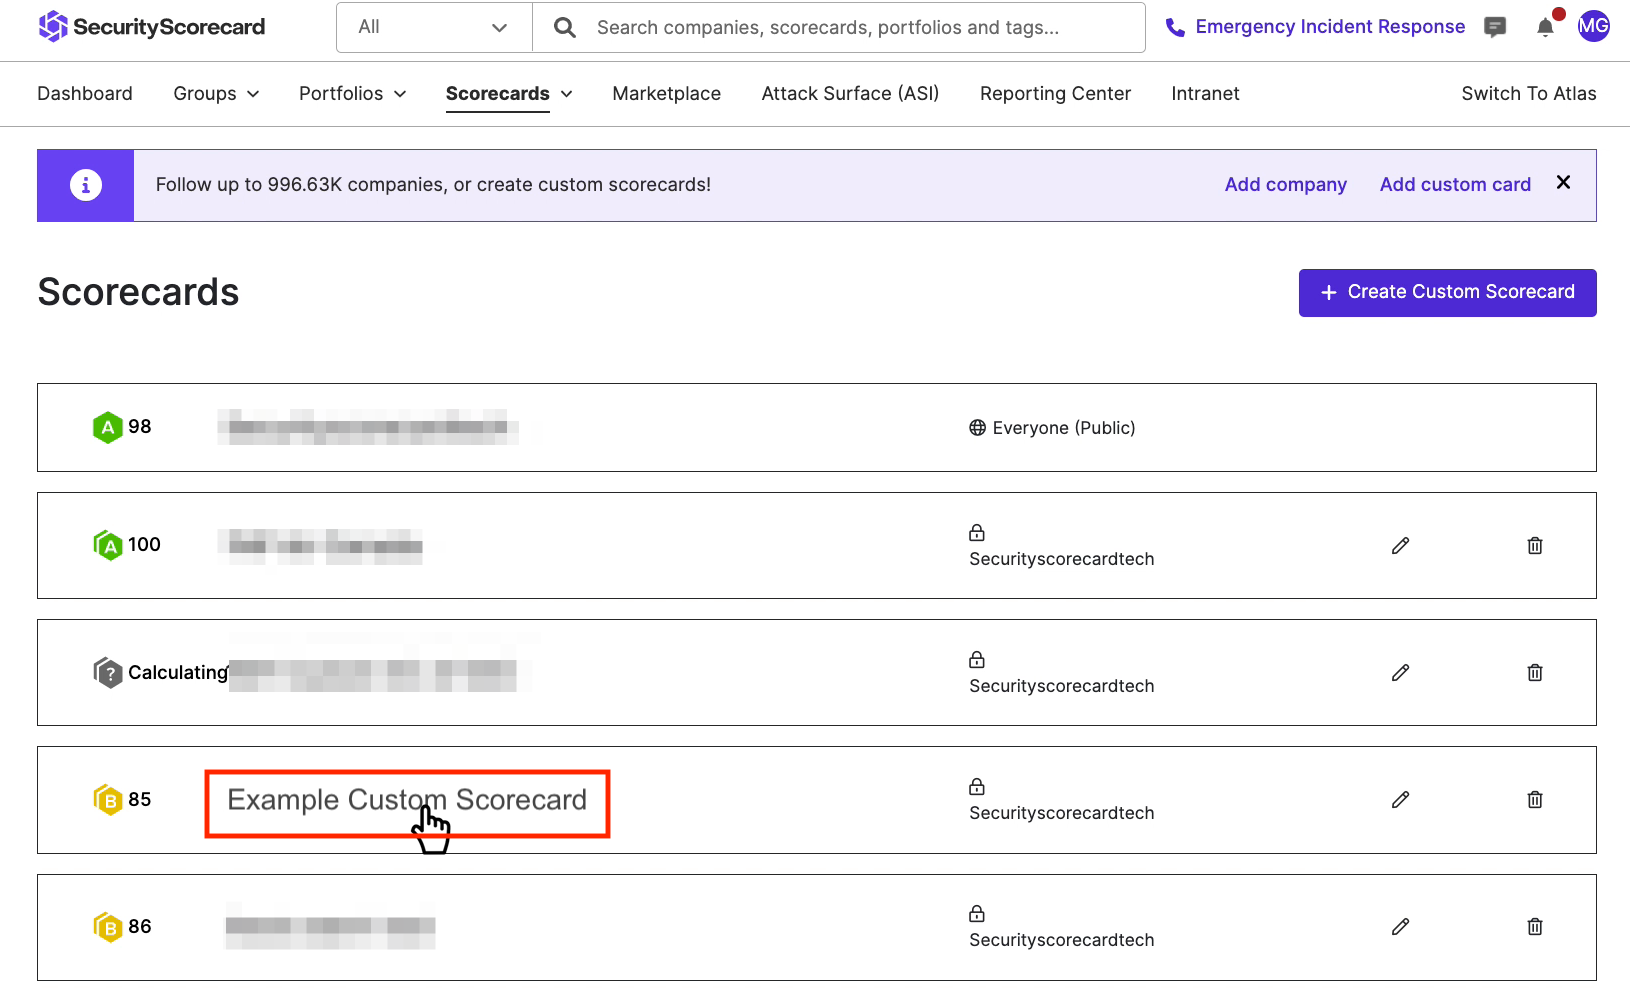Click the SecurityScorecard logo

[x=151, y=27]
